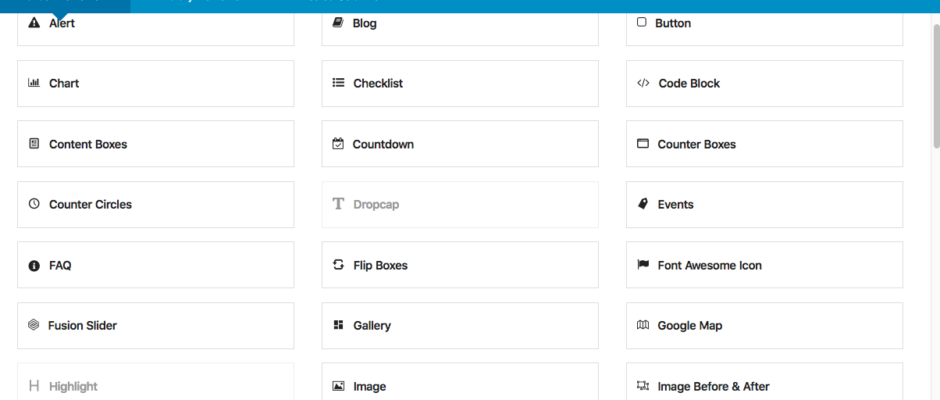Click the Events tag icon
The height and width of the screenshot is (400, 940).
[643, 205]
